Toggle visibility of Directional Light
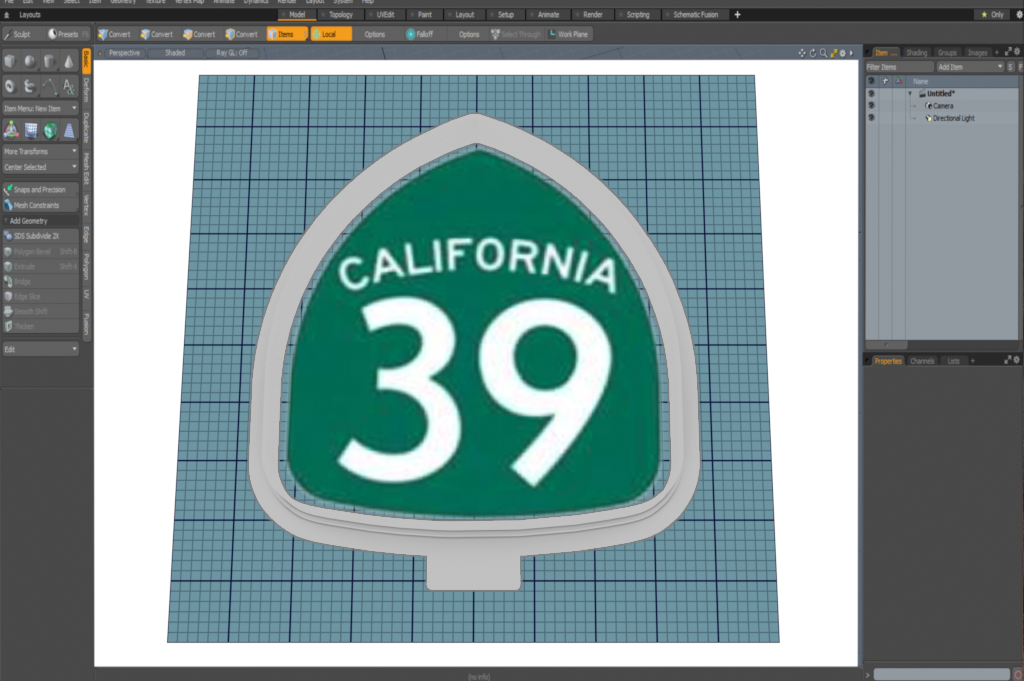 871,118
